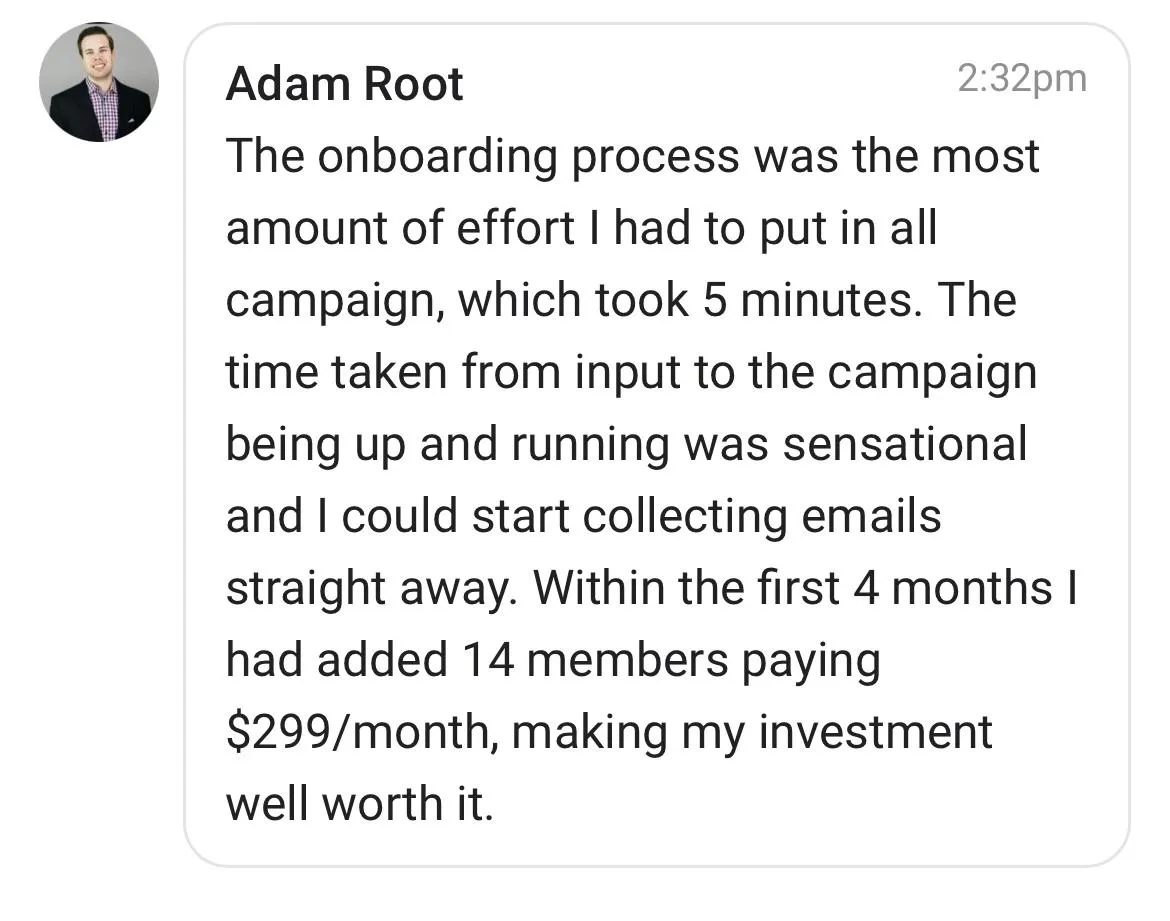Image resolution: width=1170 pixels, height=921 pixels.
Task: Click the word "paying" in the message
Action: click(810, 660)
